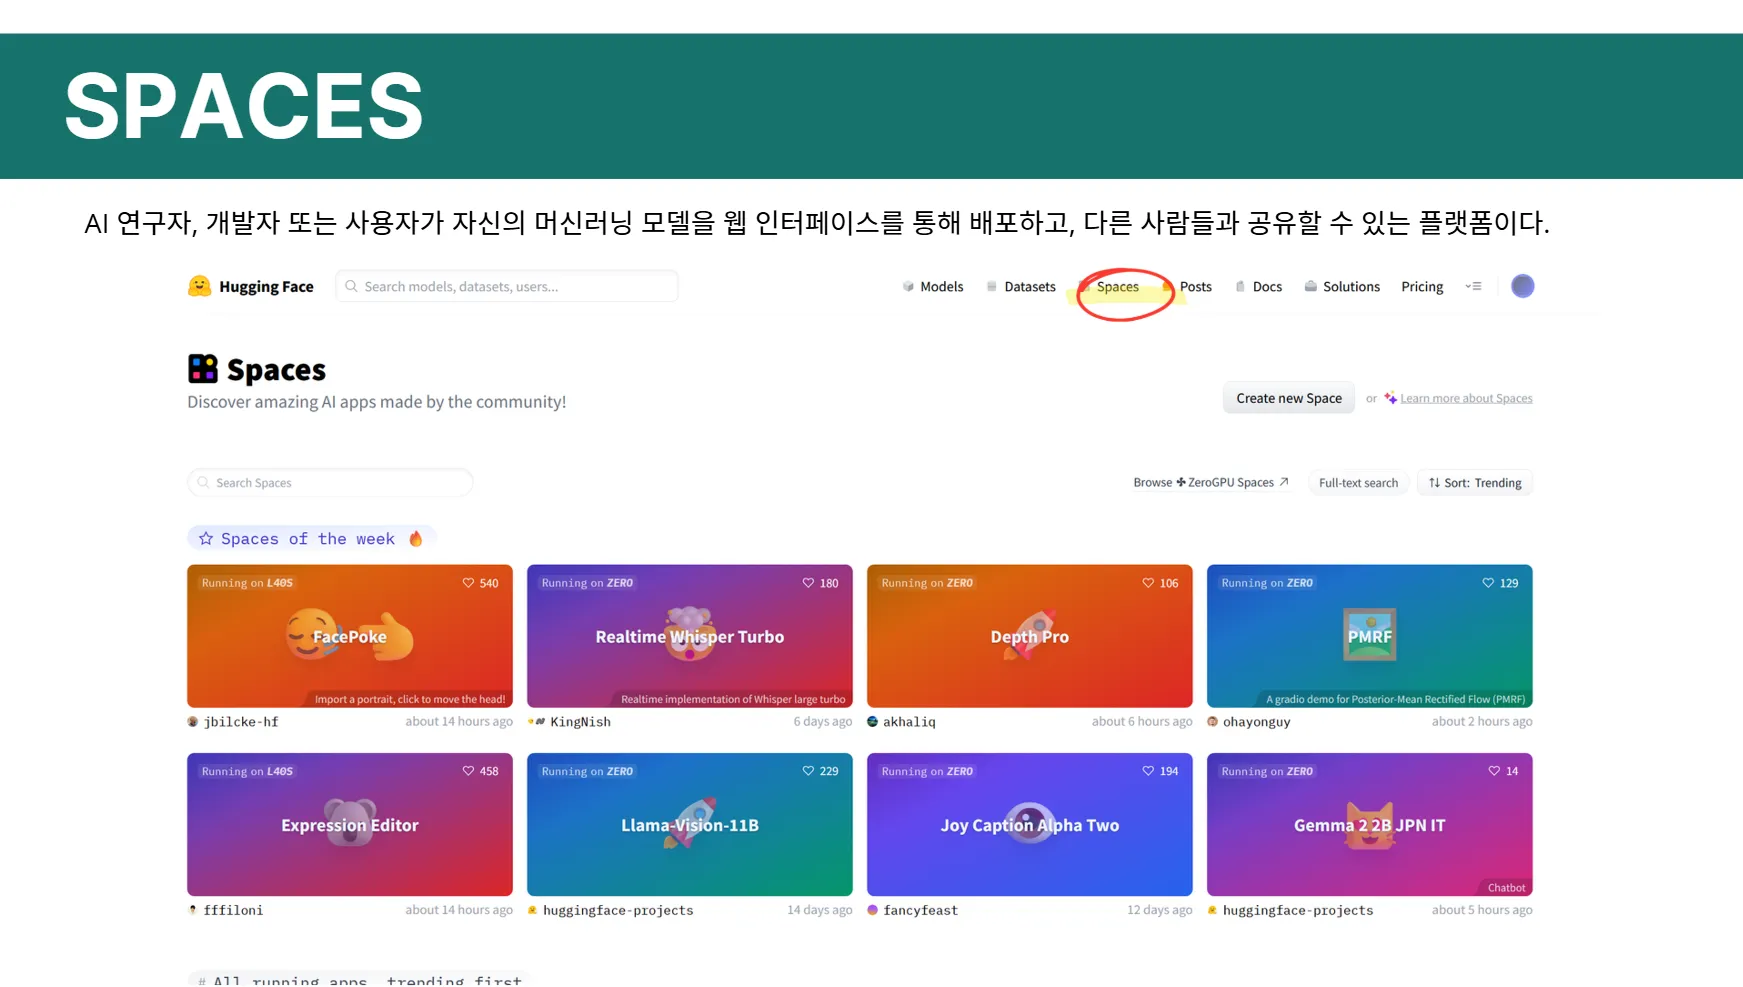1743x987 pixels.
Task: Focus the 'Search models, datasets, users' field
Action: [507, 286]
